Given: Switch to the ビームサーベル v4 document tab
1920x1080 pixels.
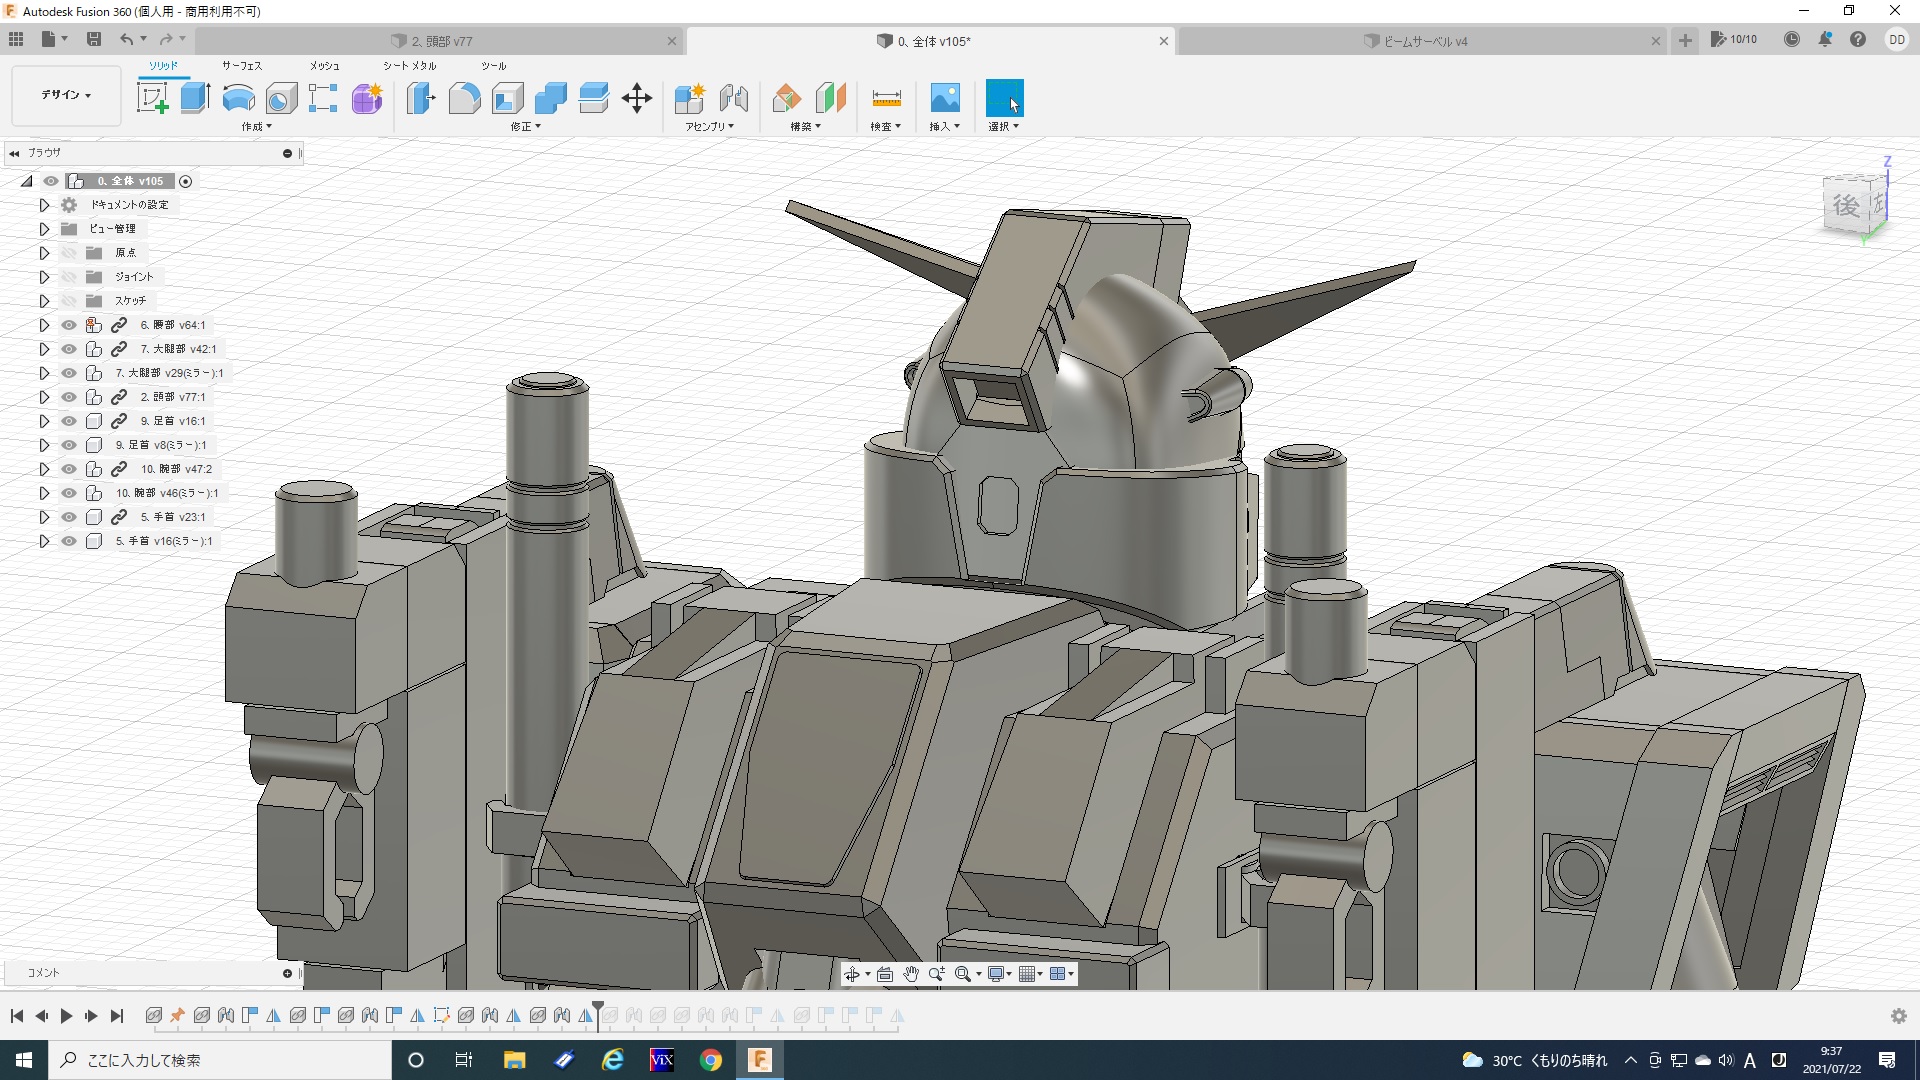Looking at the screenshot, I should pos(1424,41).
